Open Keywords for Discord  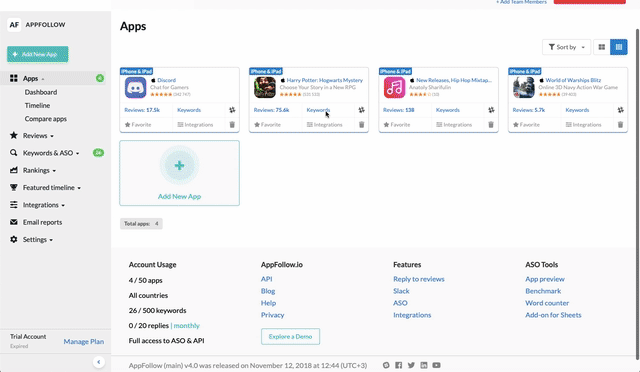[x=189, y=110]
